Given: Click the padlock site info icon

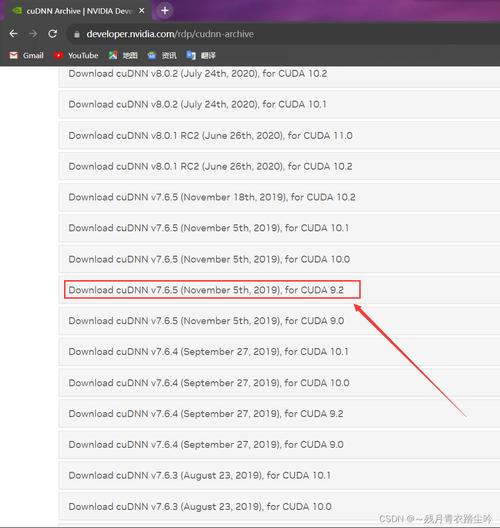Looking at the screenshot, I should coord(77,34).
